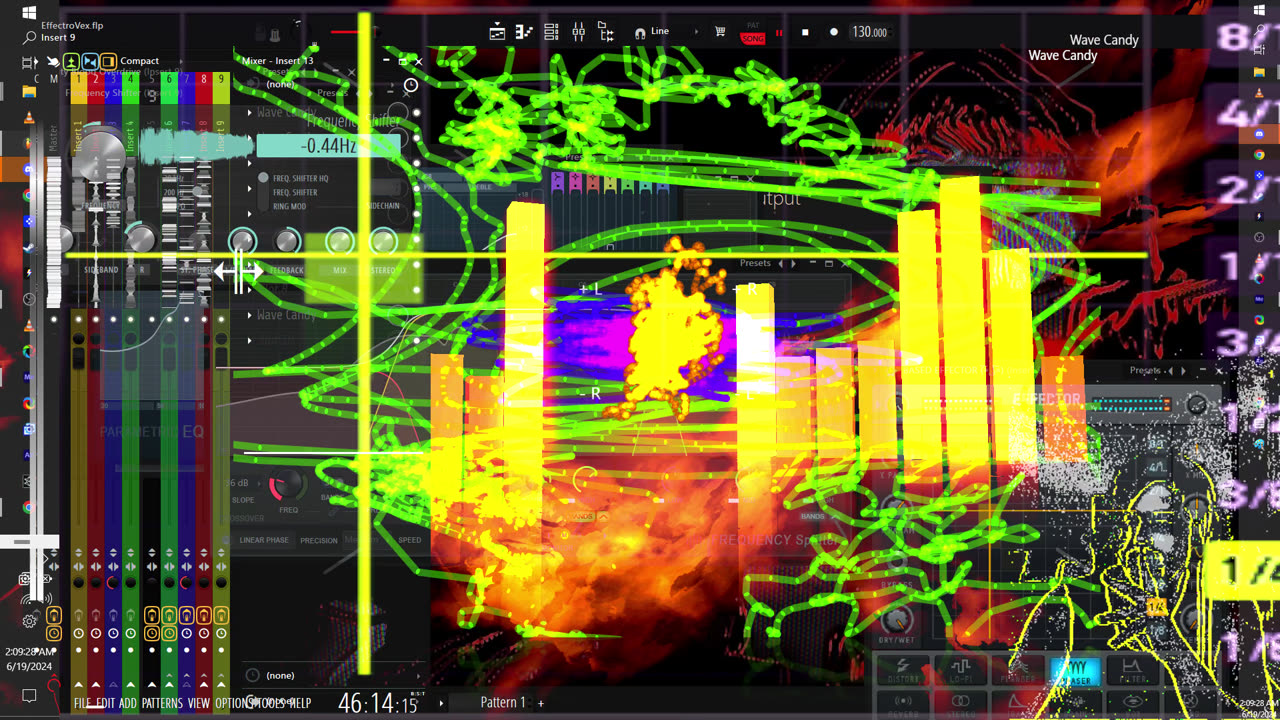Open the VIEW menu
This screenshot has width=1280, height=720.
199,703
